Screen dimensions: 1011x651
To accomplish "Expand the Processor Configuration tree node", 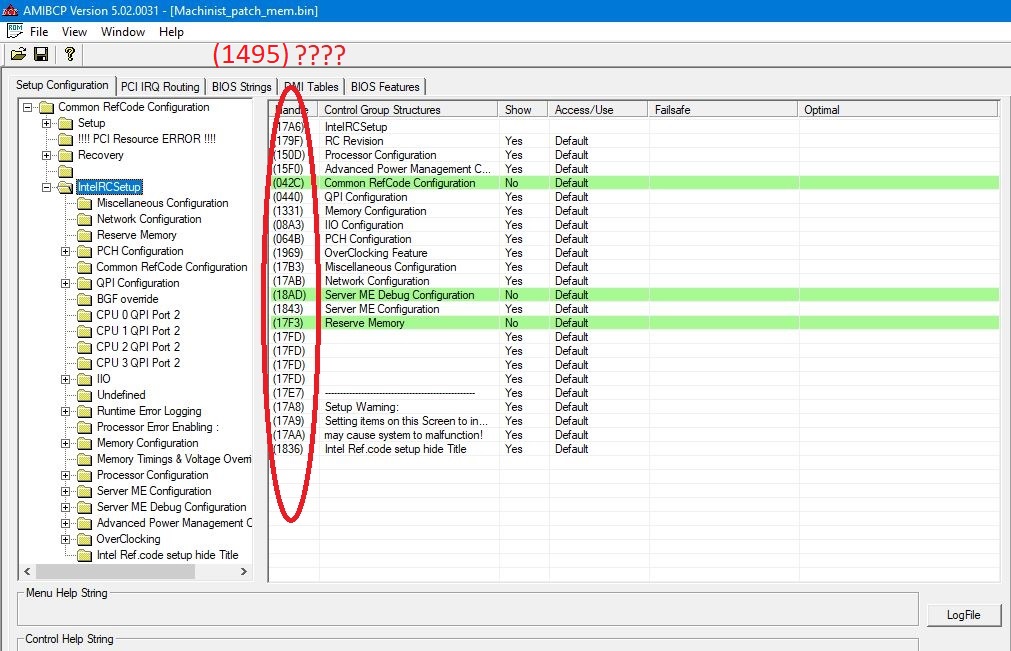I will (x=66, y=475).
